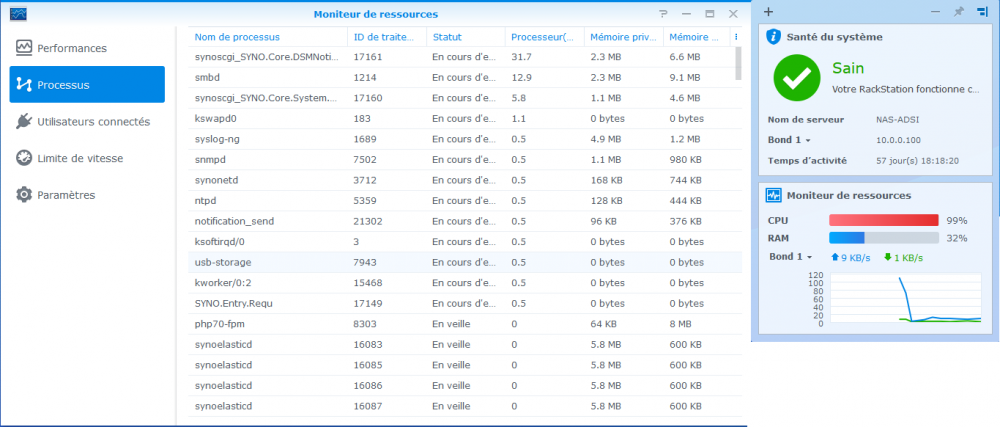The height and width of the screenshot is (427, 1000).
Task: Click the Moniteur de ressources widget icon
Action: 773,195
